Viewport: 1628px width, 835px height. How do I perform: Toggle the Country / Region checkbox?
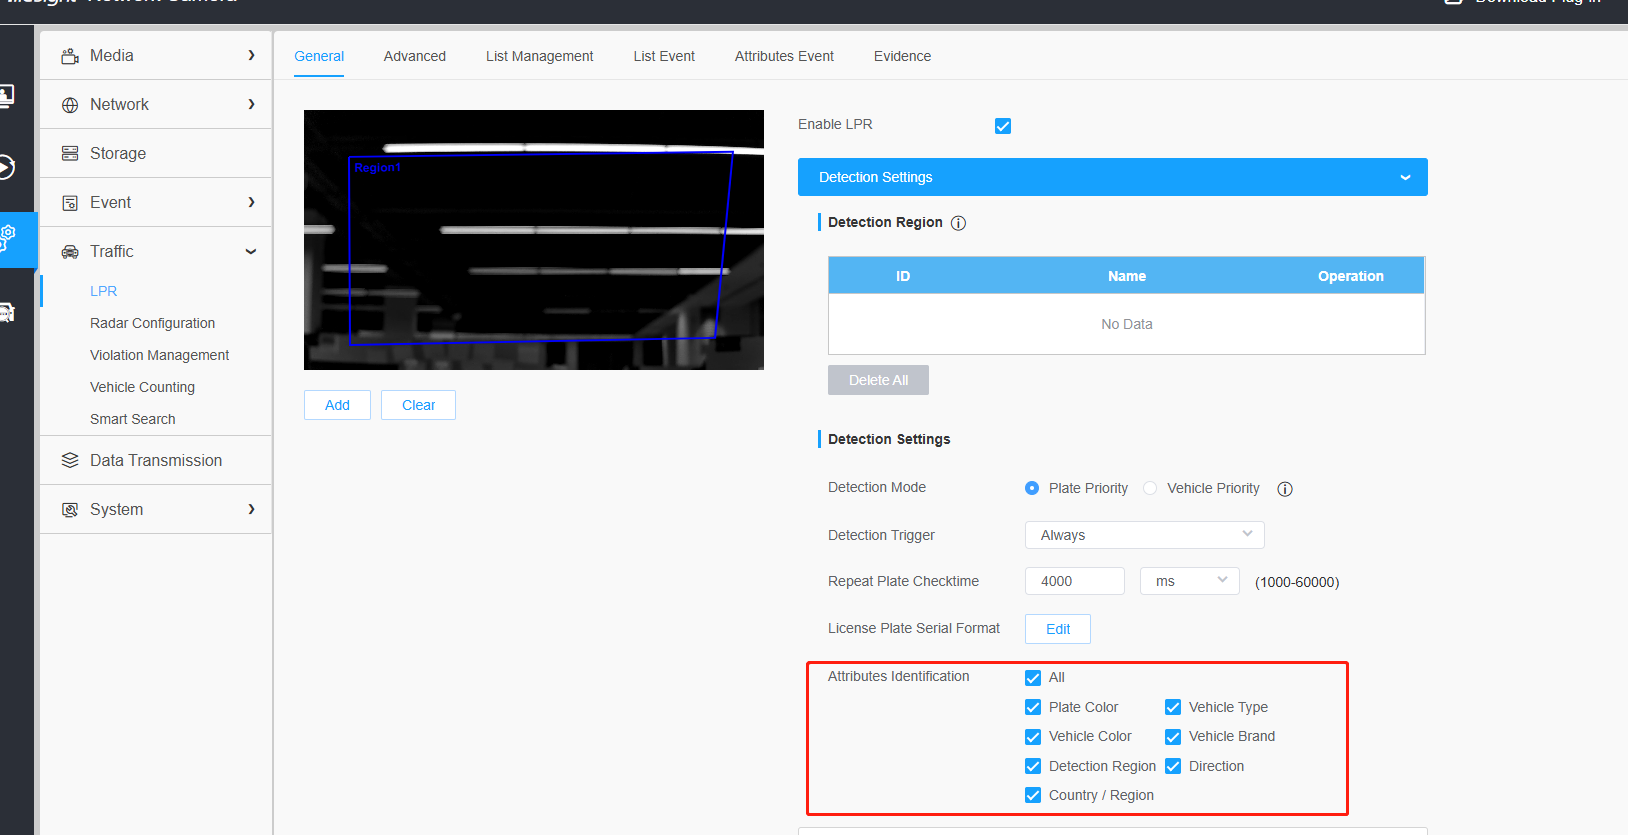pyautogui.click(x=1033, y=796)
